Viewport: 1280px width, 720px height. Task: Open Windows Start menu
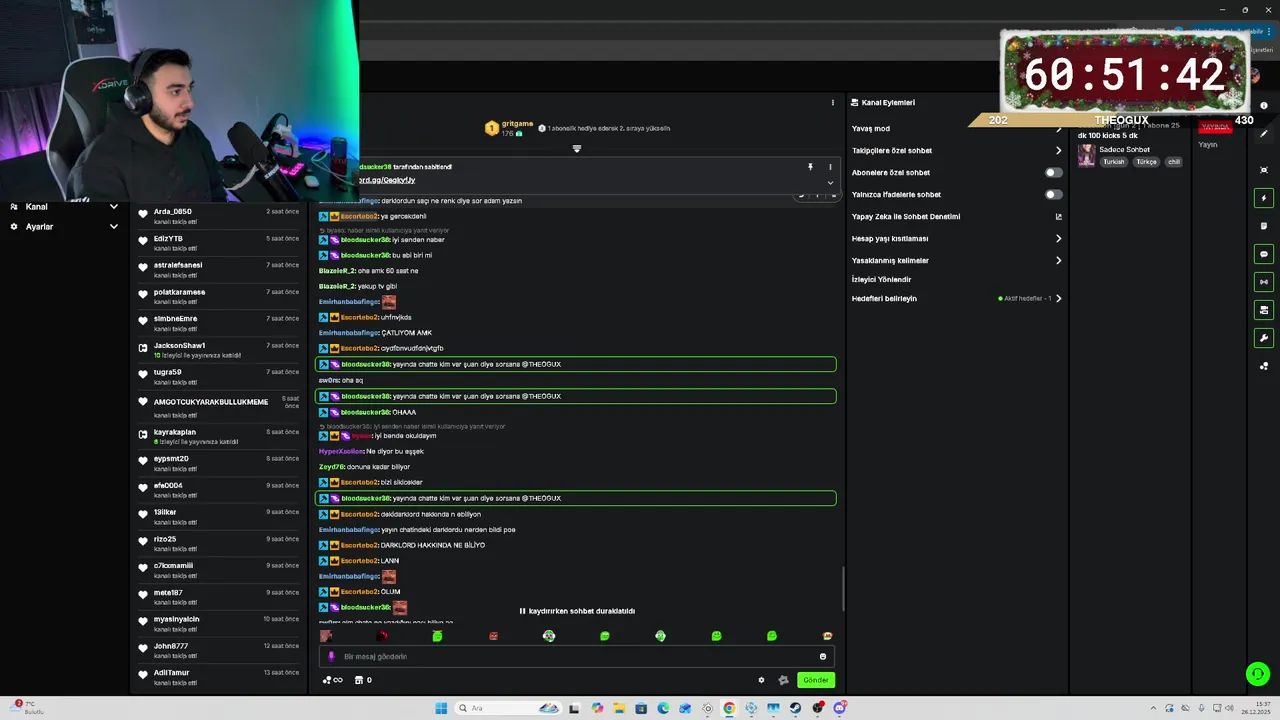441,708
